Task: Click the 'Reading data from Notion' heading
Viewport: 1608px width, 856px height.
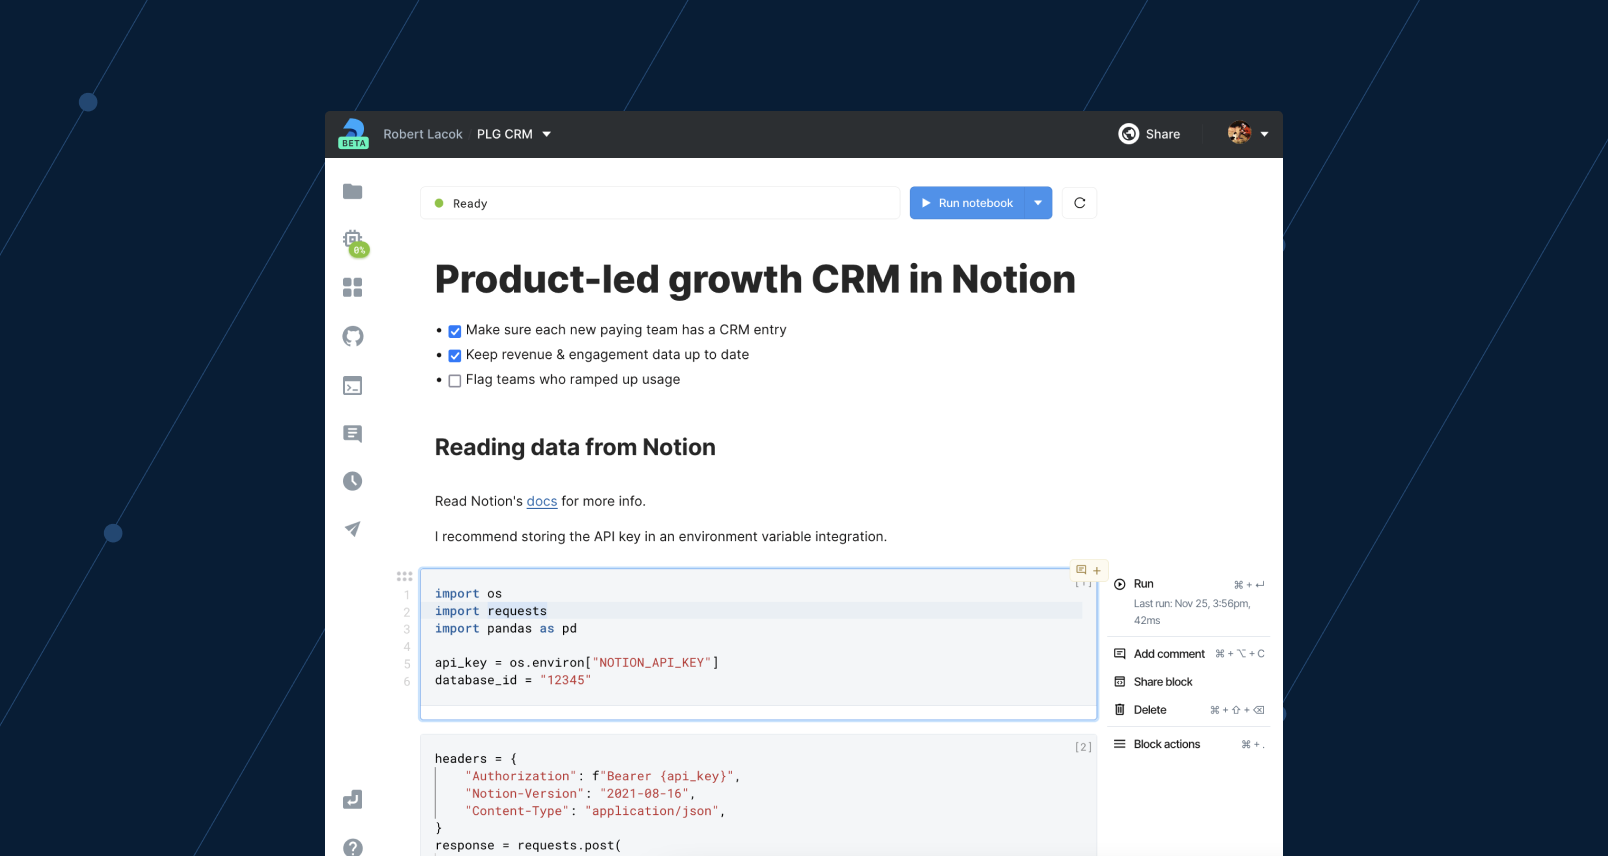Action: coord(575,447)
